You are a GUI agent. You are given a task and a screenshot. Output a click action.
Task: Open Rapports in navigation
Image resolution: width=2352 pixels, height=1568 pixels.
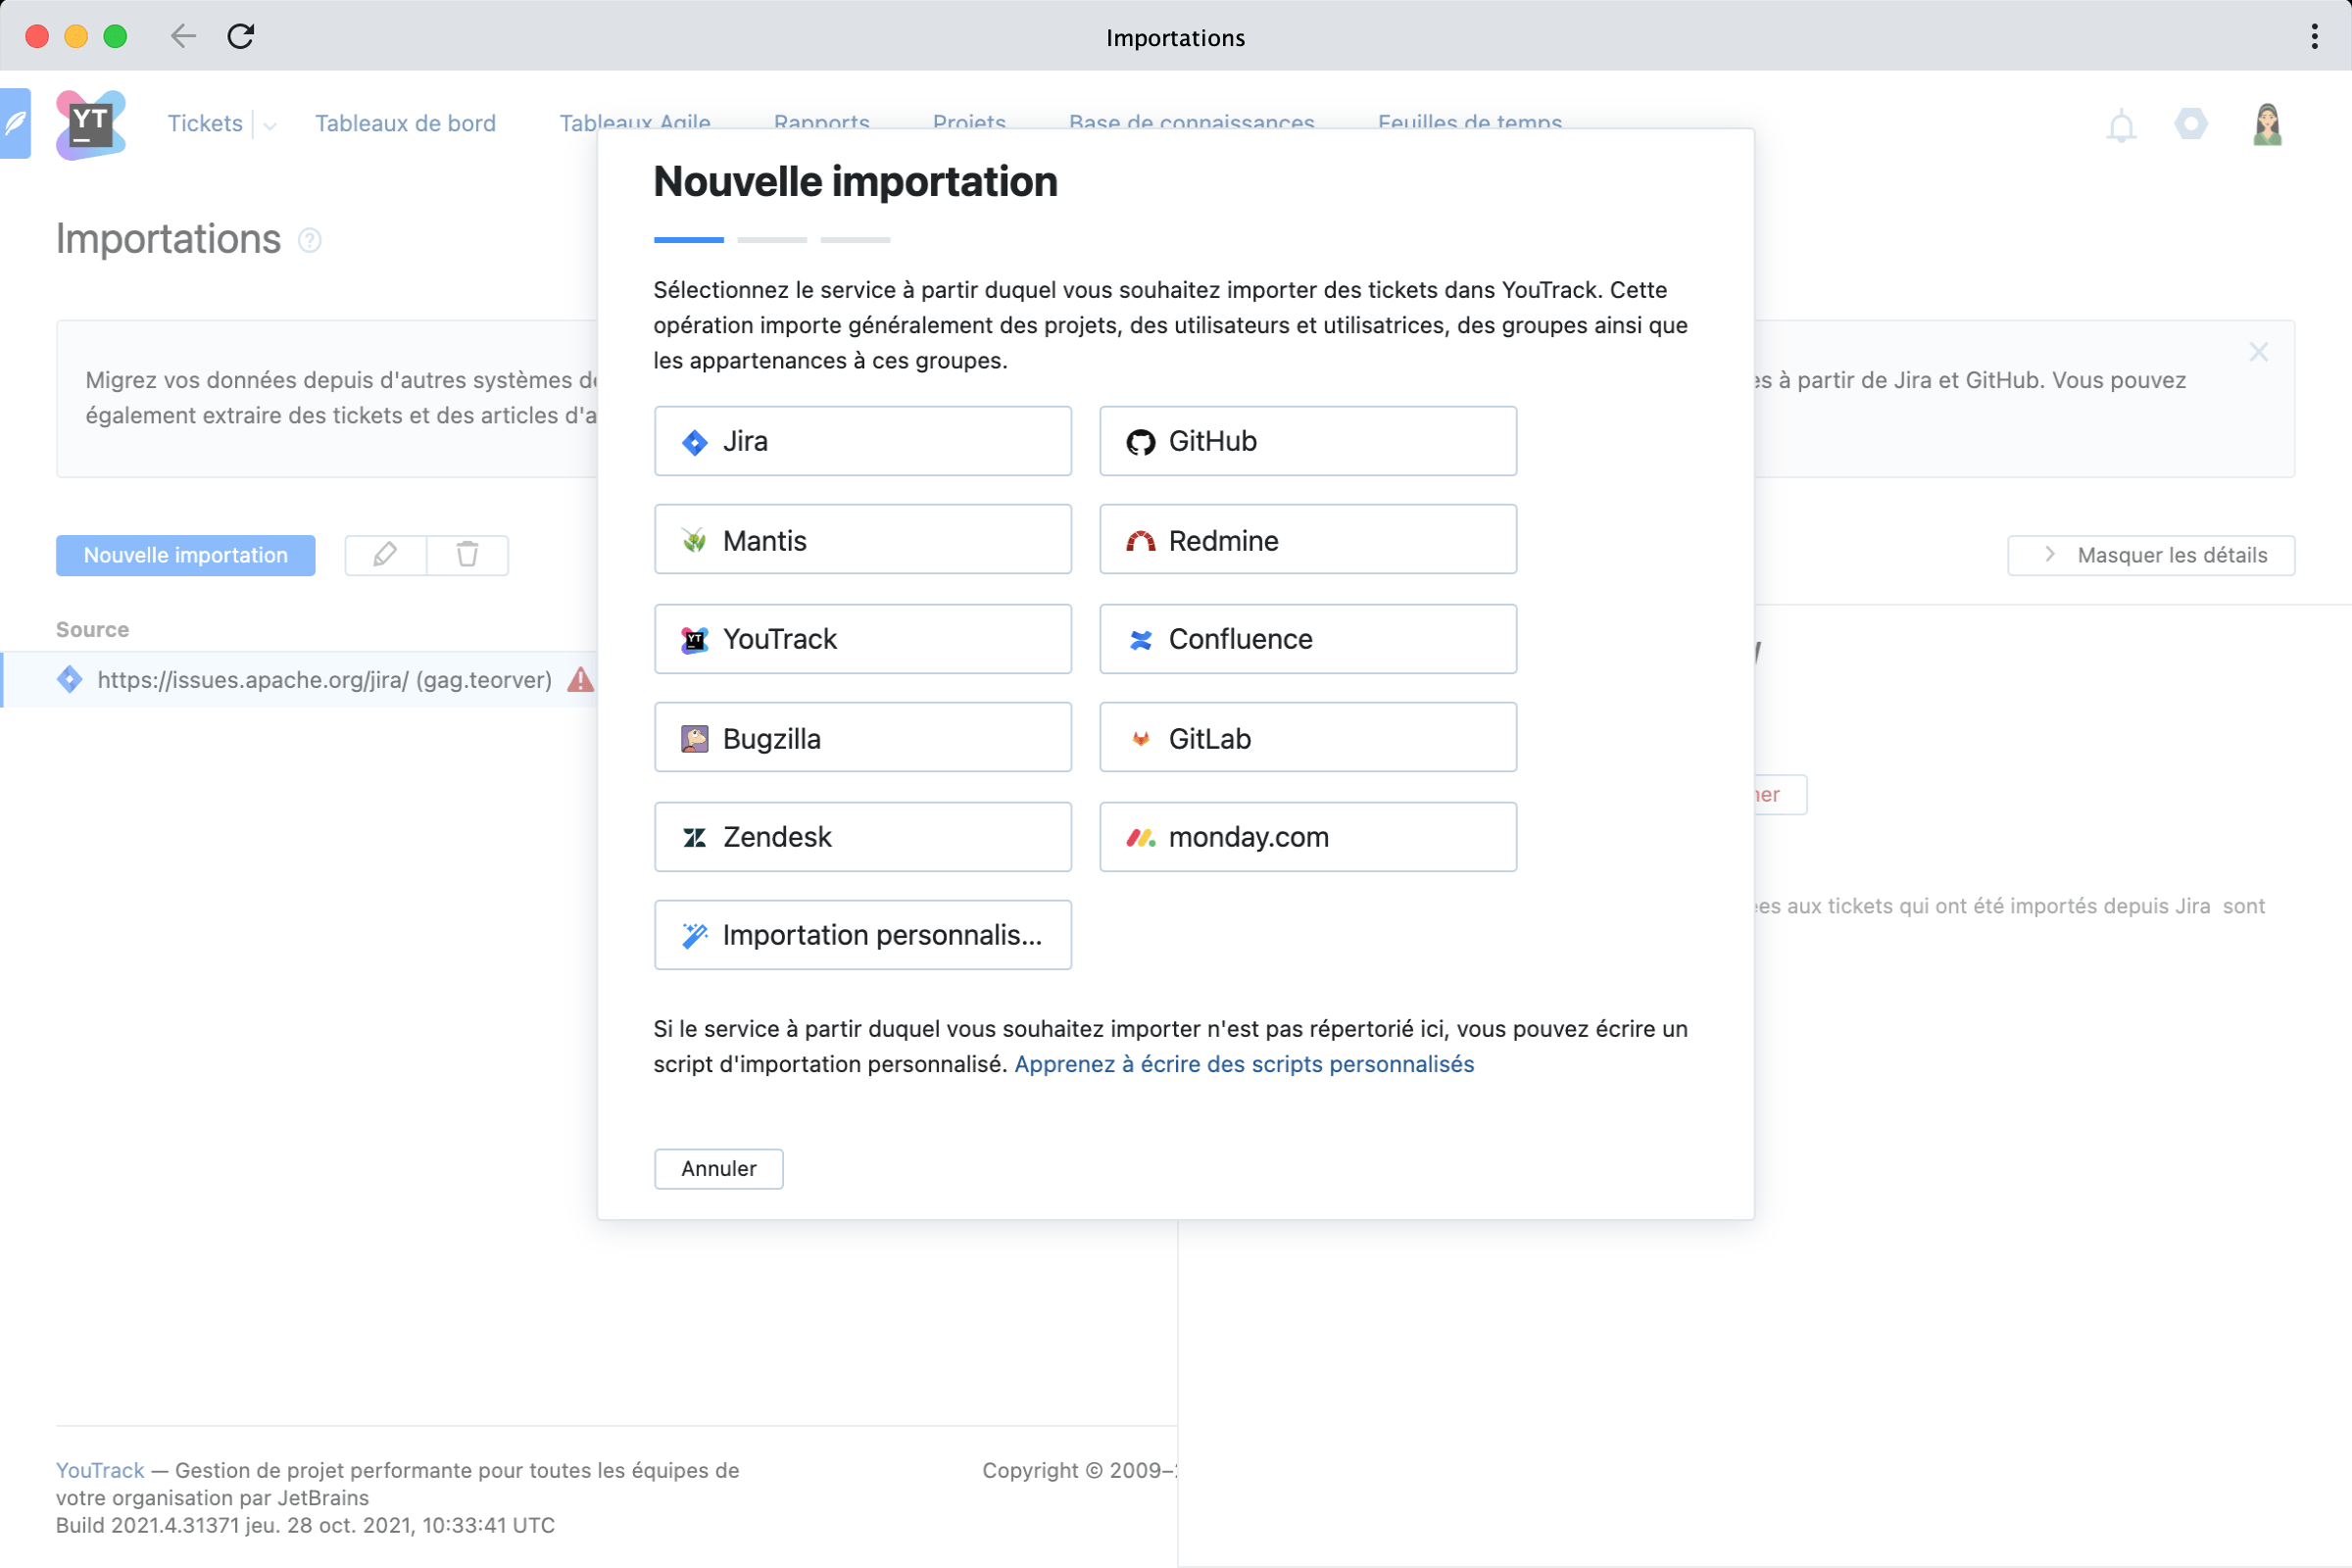click(821, 122)
